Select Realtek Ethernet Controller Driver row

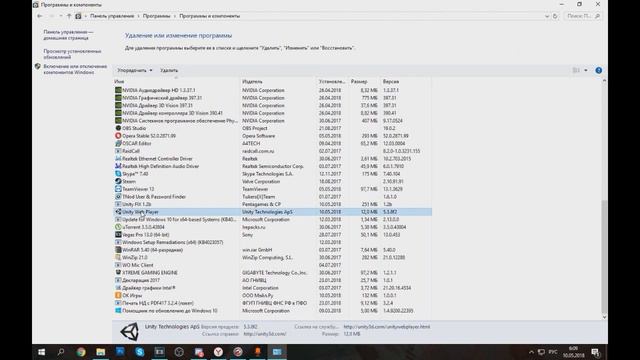(x=272, y=159)
